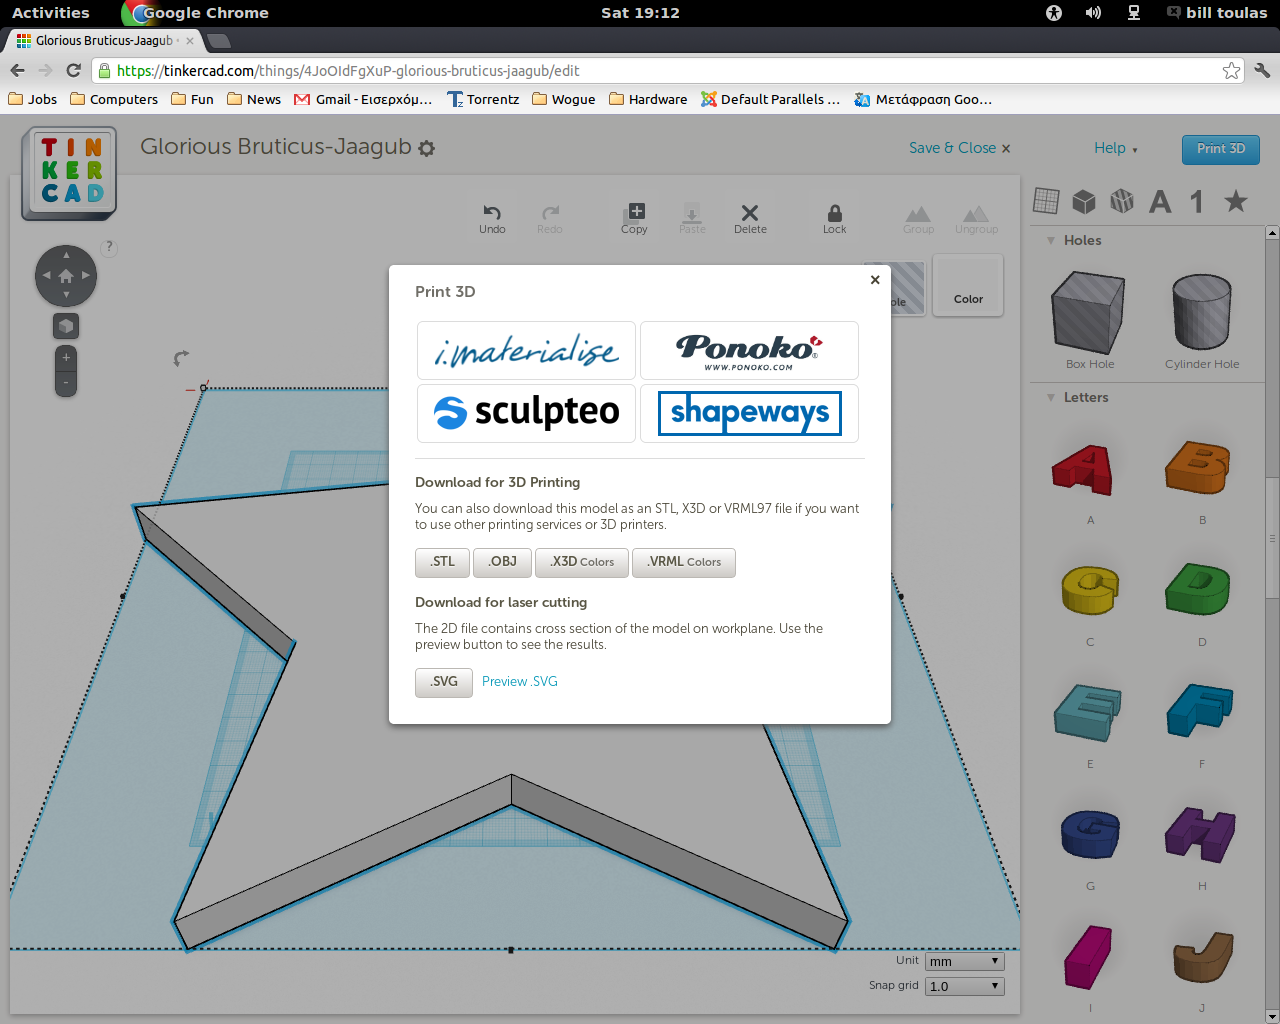Click the letter D shape thumbnail
The width and height of the screenshot is (1280, 1024).
(1200, 589)
